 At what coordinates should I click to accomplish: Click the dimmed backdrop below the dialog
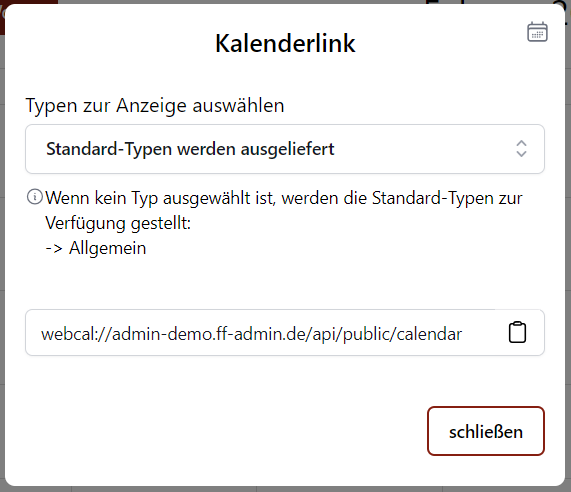[x=285, y=489]
